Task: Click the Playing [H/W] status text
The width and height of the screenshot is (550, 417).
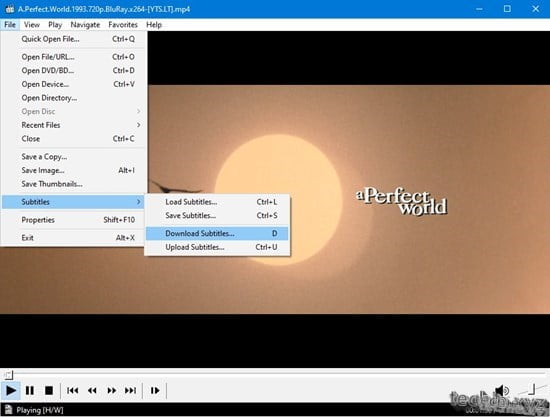Action: [x=40, y=410]
